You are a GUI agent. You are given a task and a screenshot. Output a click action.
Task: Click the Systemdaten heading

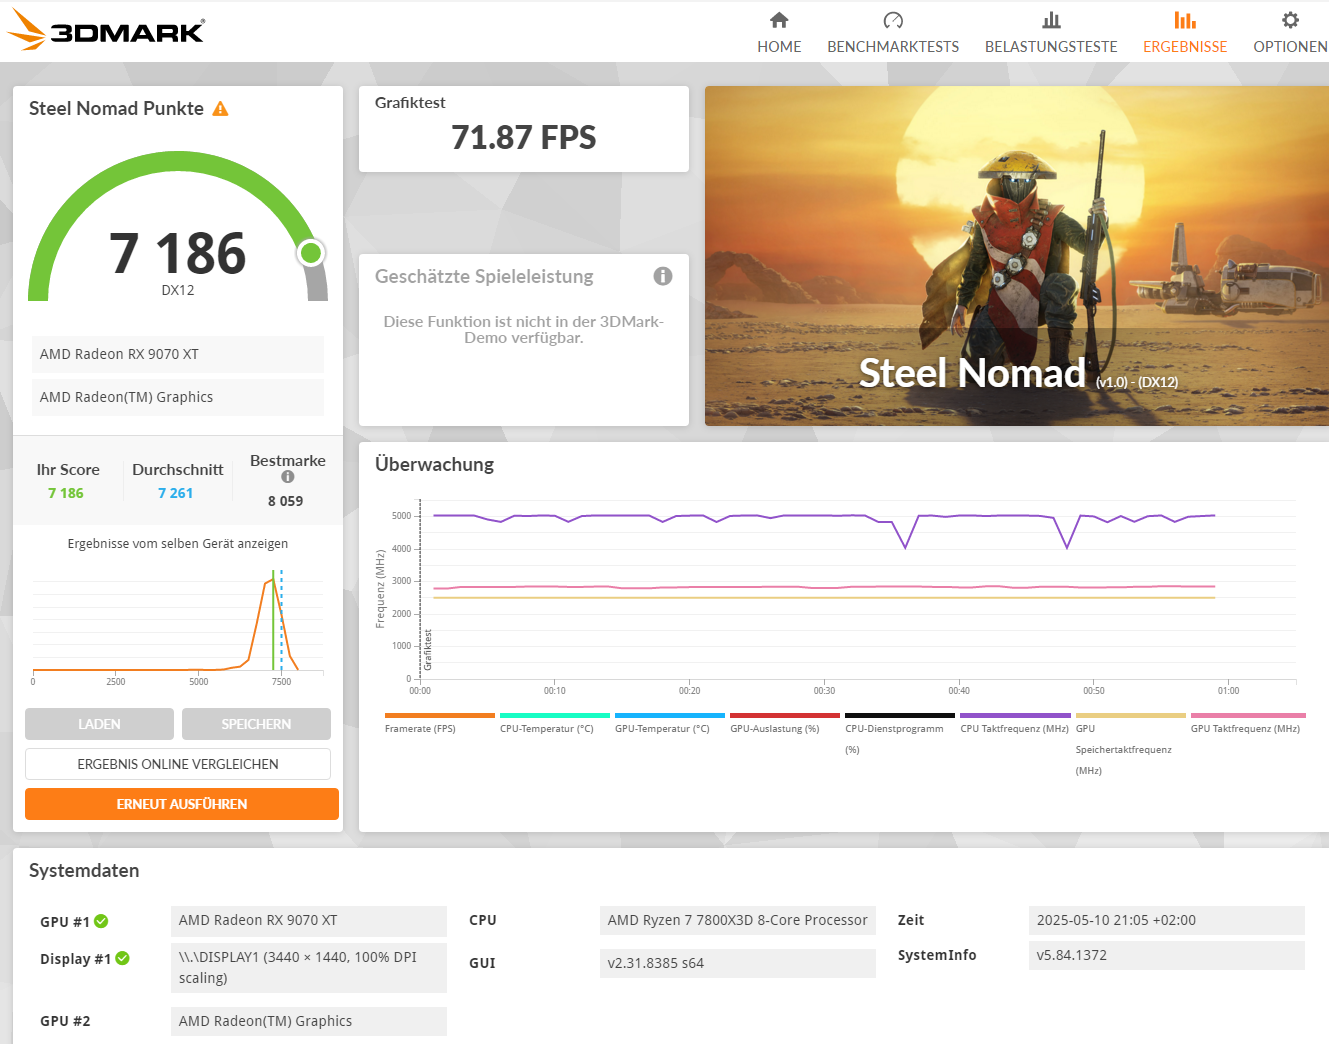pyautogui.click(x=84, y=871)
